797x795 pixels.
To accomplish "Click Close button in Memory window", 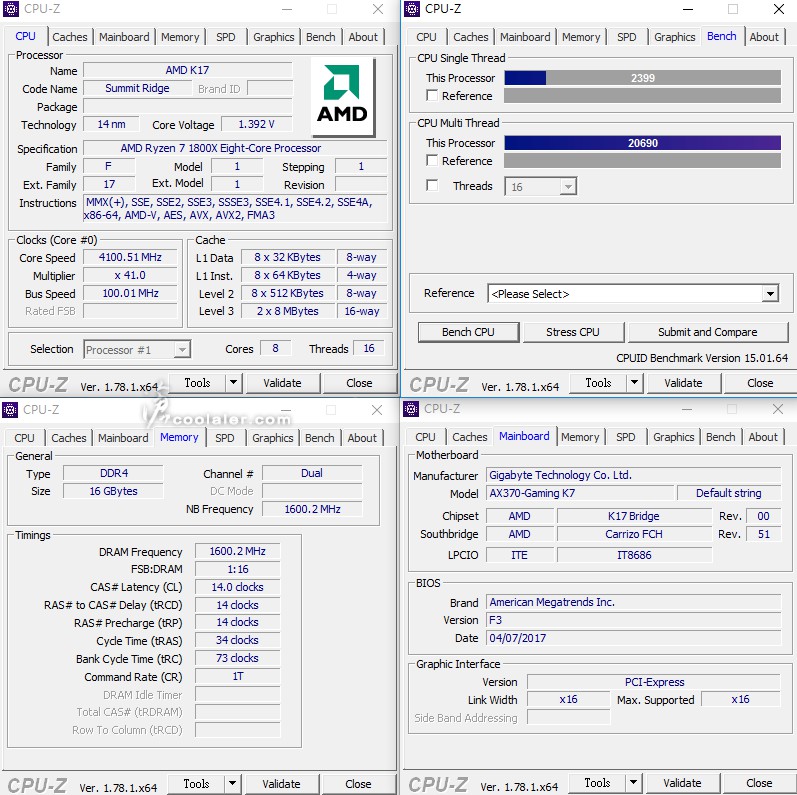I will [x=358, y=783].
